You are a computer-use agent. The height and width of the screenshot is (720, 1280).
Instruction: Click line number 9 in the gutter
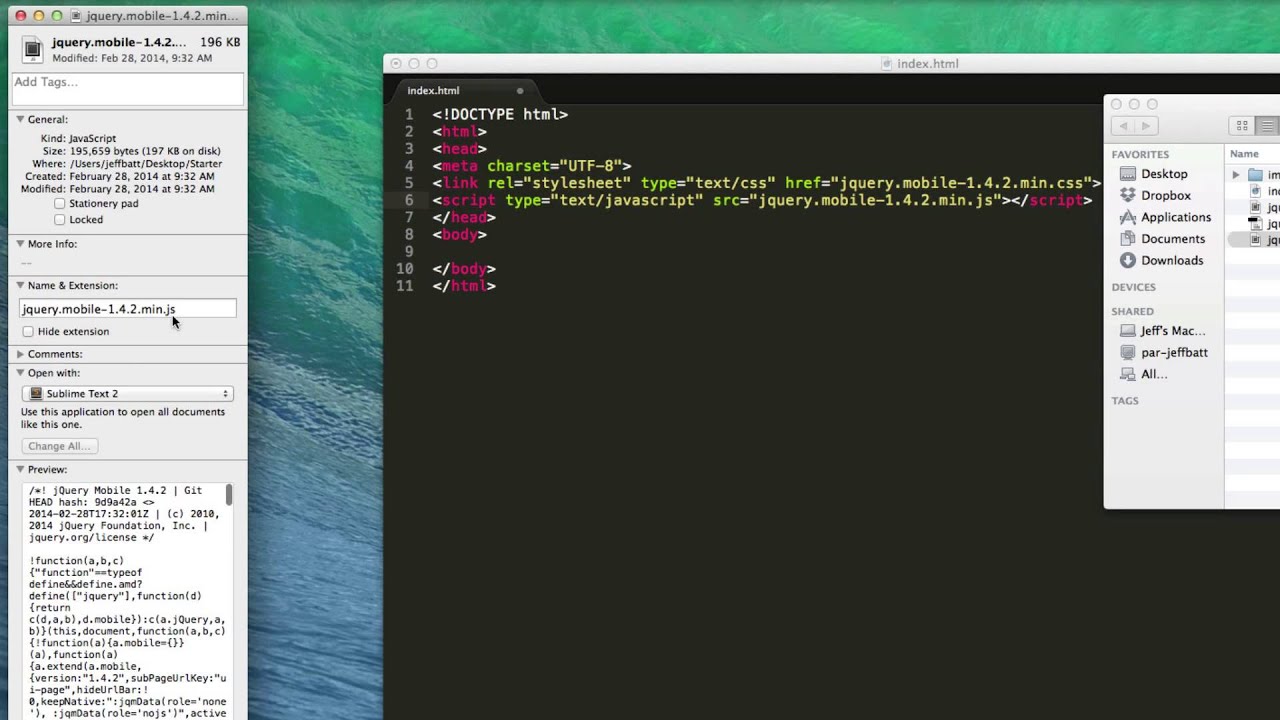coord(409,252)
